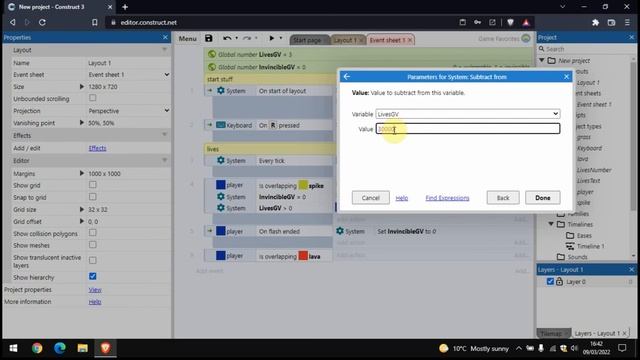Screen dimensions: 640x360
Task: Click the Save project disk icon
Action: coord(209,38)
